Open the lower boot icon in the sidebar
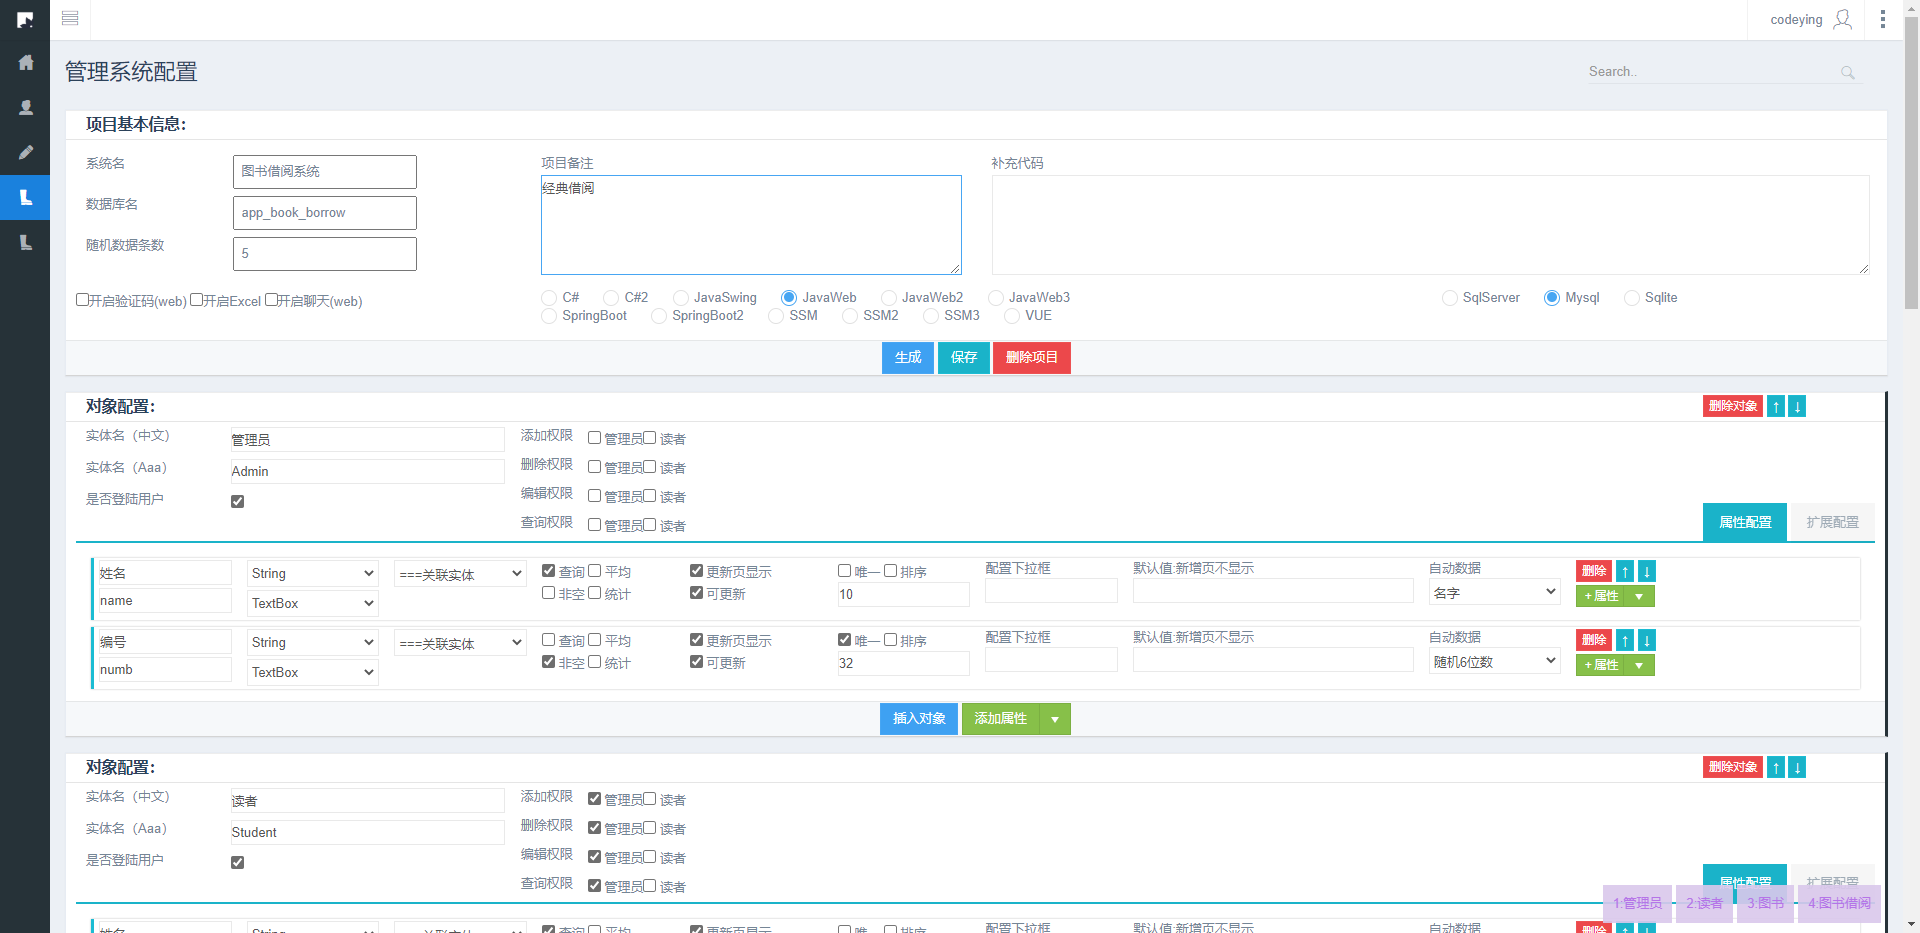 26,242
